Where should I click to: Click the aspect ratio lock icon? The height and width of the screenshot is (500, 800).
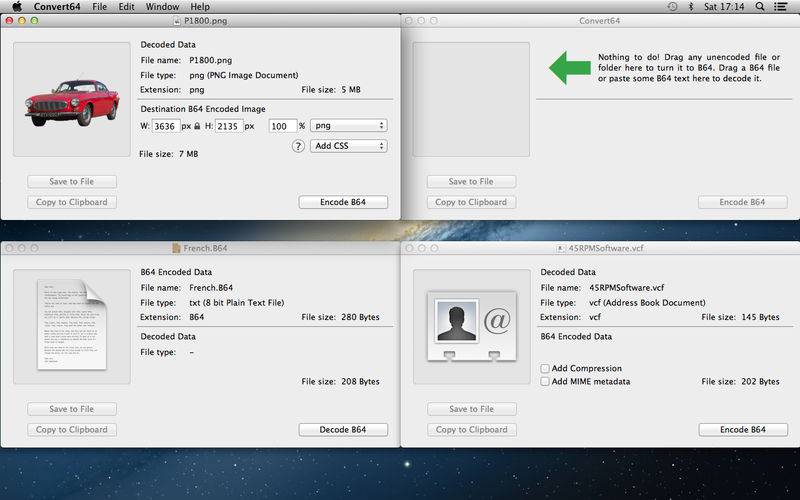[x=198, y=127]
